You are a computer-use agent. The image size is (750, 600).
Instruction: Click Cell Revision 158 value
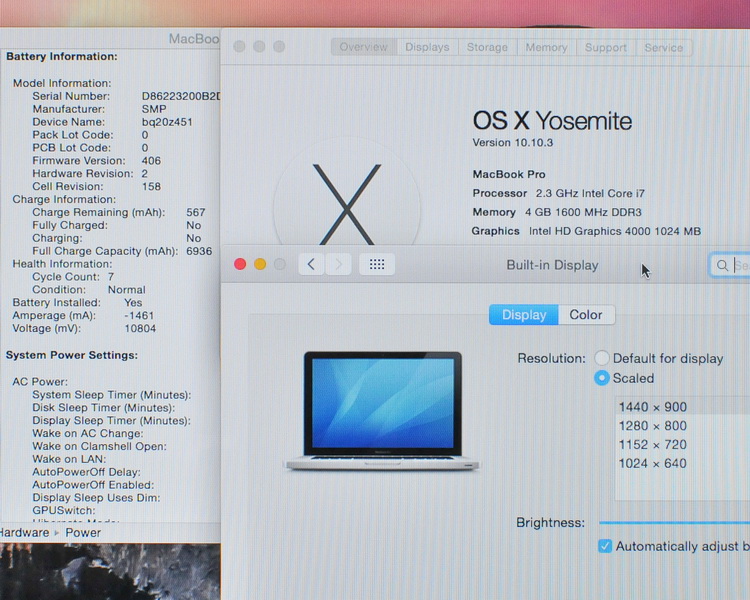pos(151,187)
